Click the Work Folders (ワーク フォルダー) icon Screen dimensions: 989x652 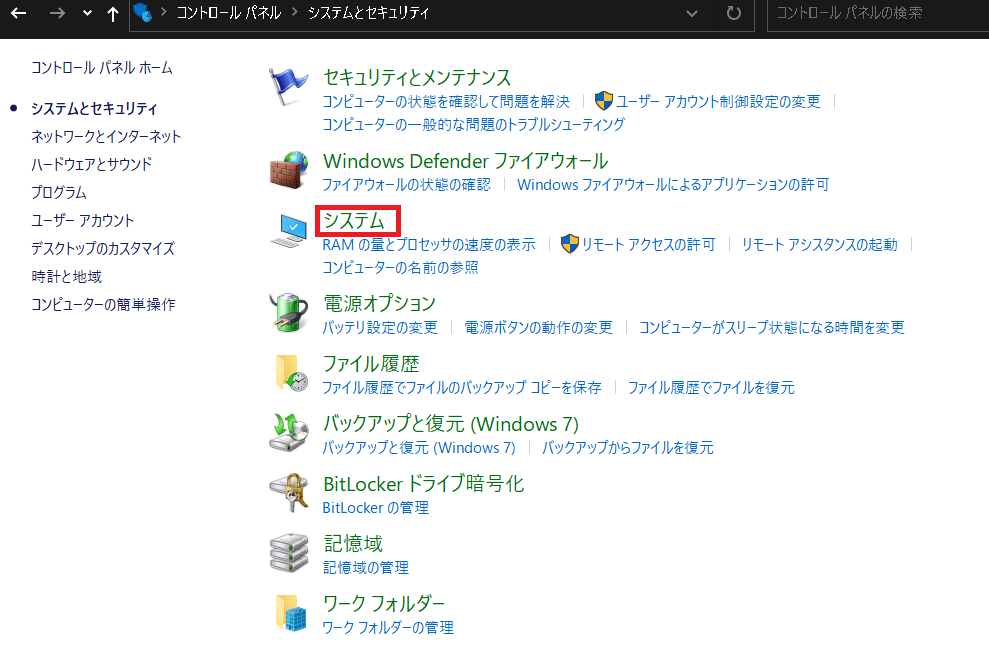(x=289, y=613)
